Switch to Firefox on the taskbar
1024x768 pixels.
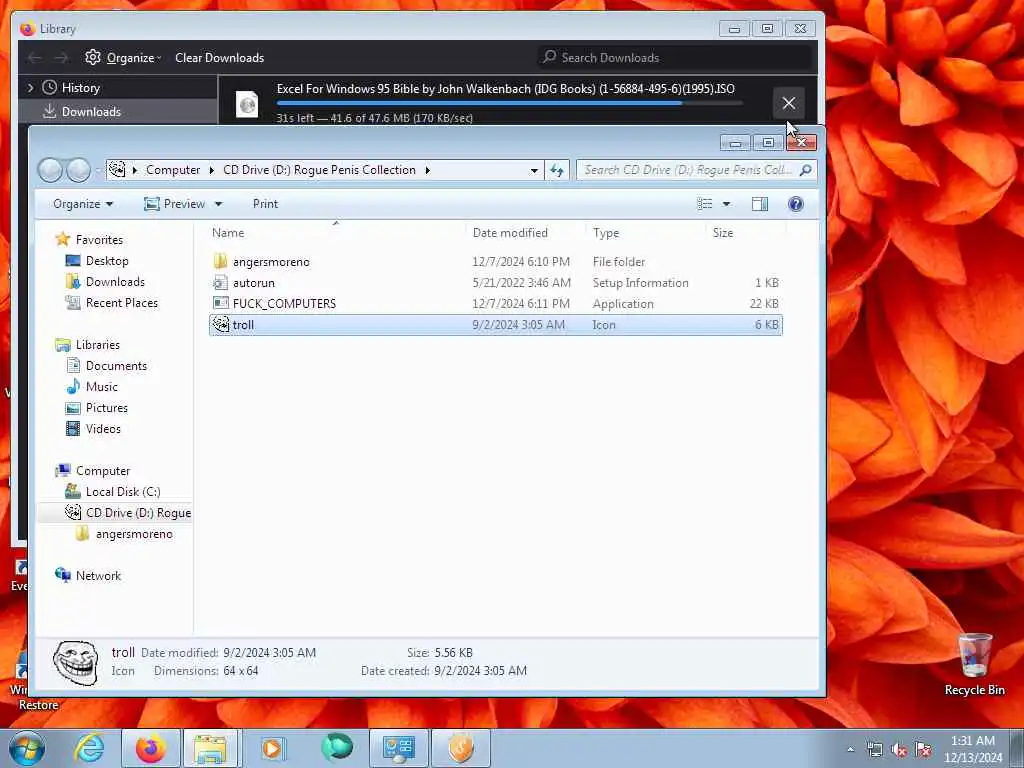pos(150,748)
